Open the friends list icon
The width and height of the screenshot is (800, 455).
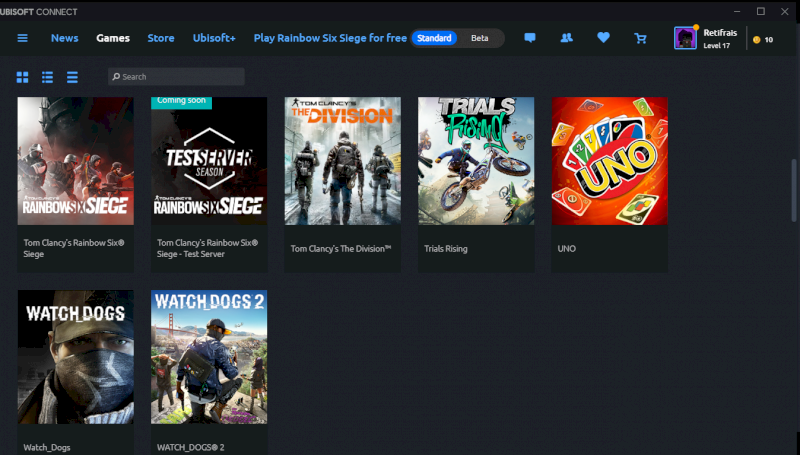567,38
